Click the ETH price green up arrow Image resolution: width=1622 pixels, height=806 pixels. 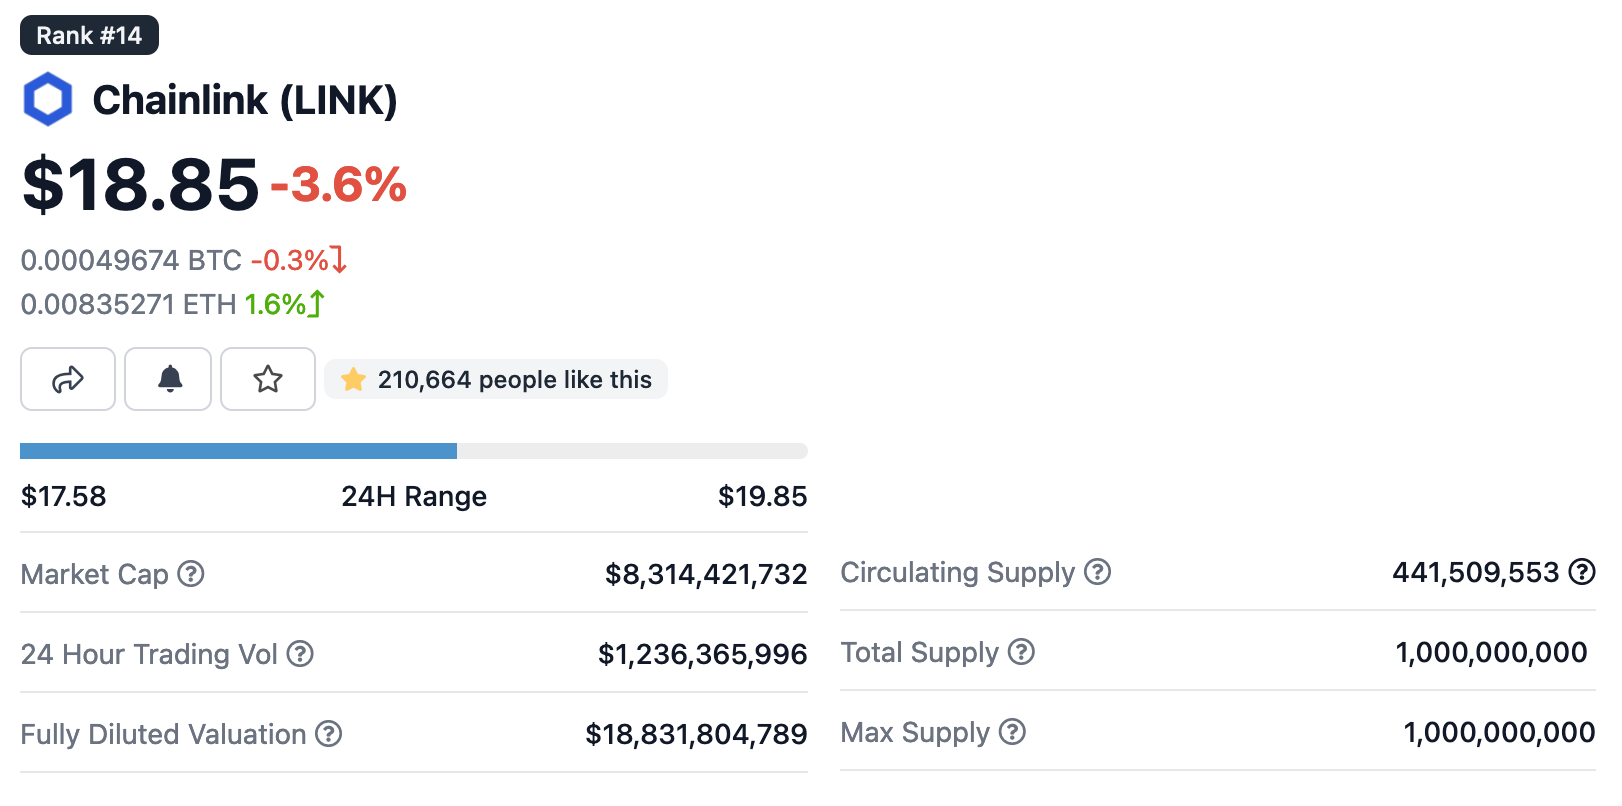click(317, 304)
